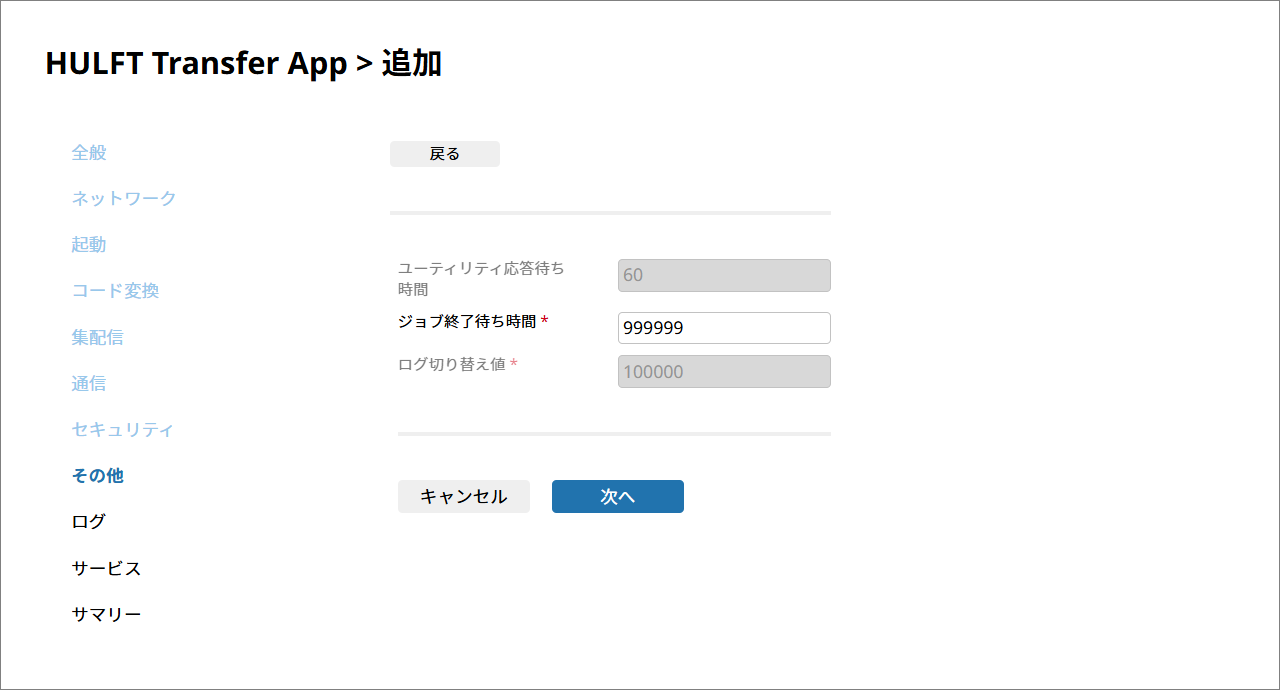Go to the ログ step
Screen dimensions: 1280x690
pos(88,522)
